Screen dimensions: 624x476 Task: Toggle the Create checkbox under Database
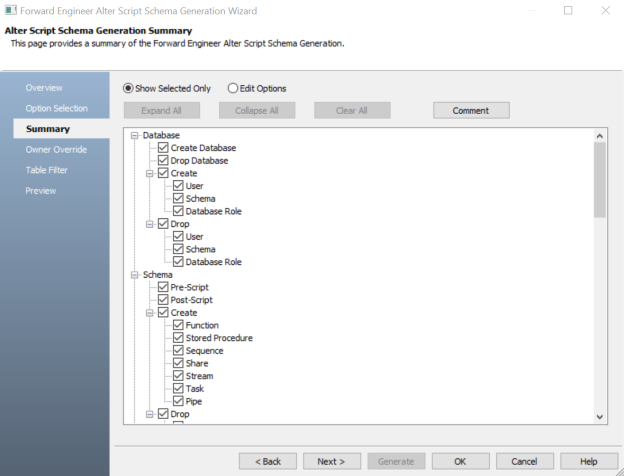163,173
